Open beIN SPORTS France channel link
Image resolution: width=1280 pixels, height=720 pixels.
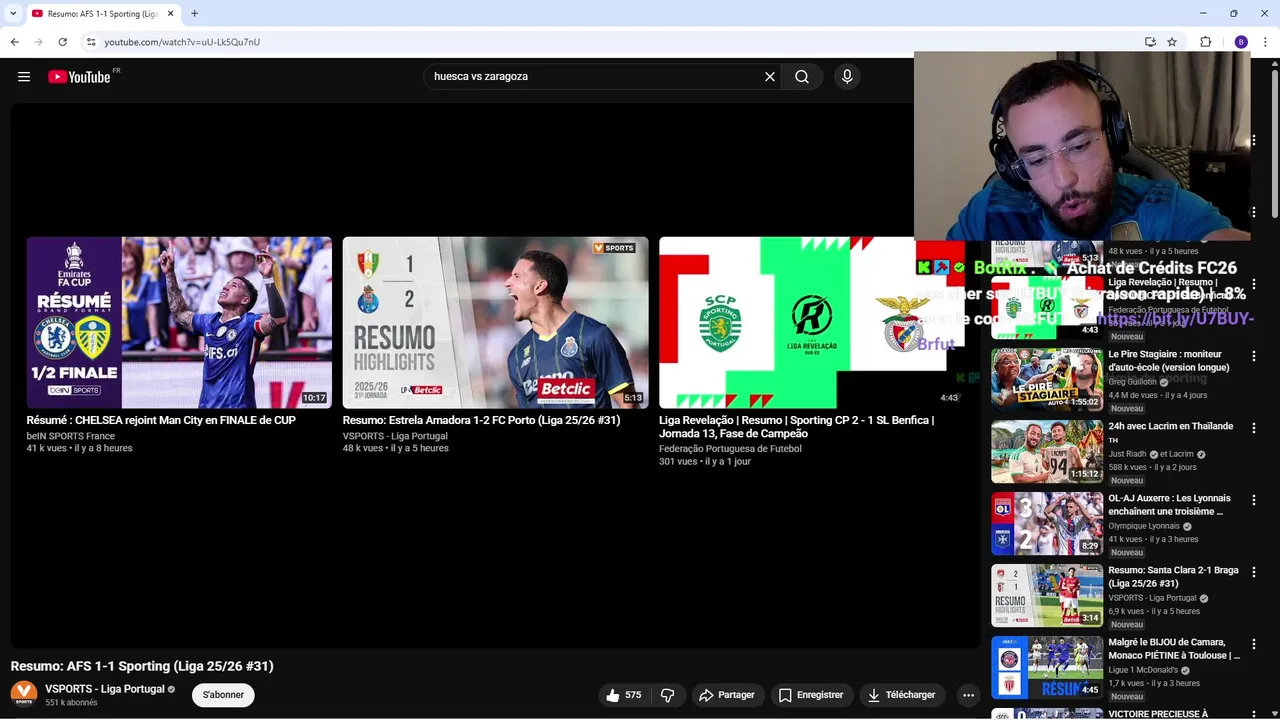coord(71,437)
